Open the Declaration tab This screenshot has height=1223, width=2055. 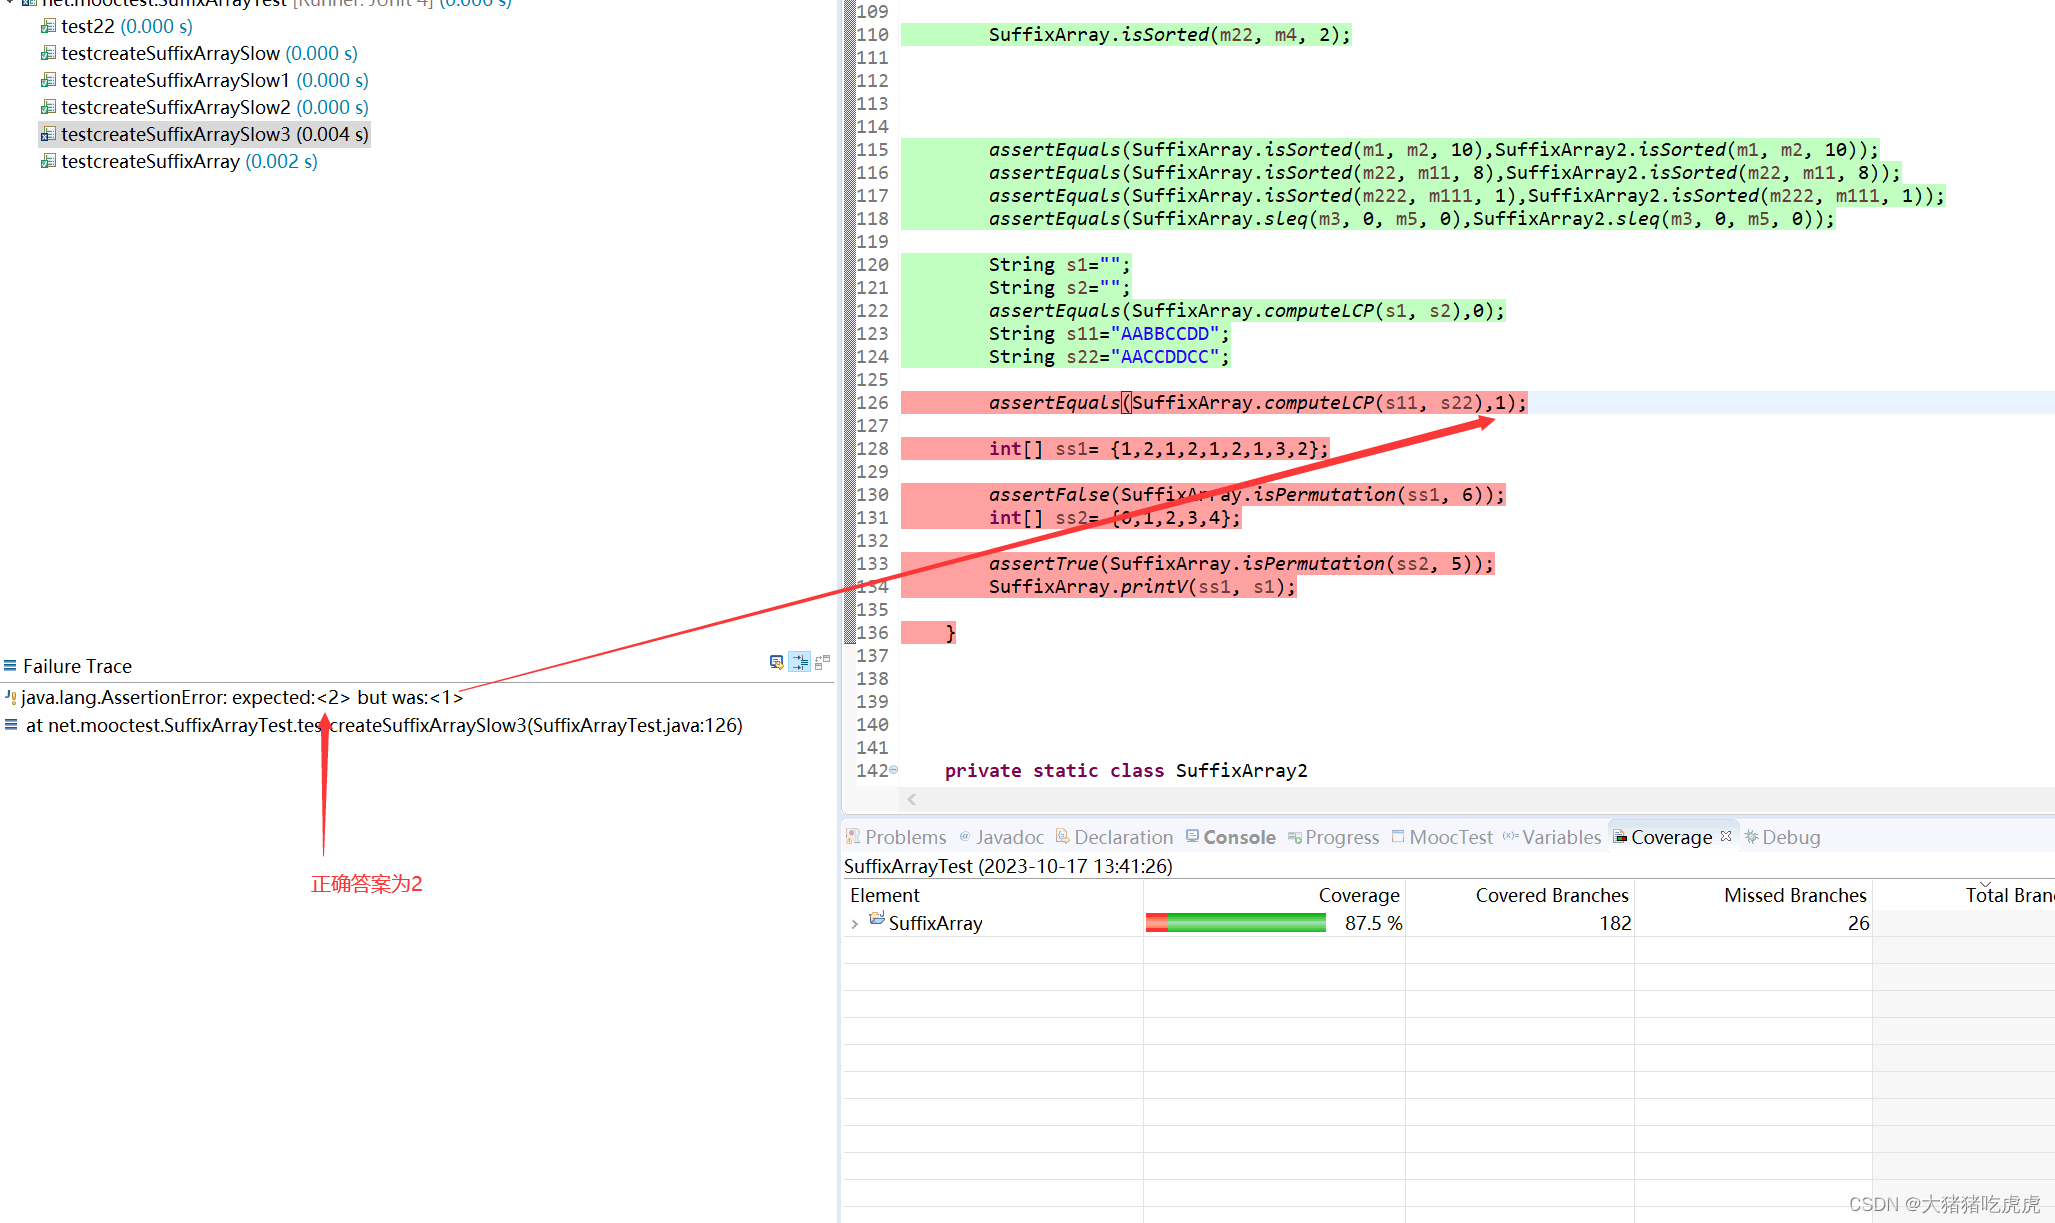point(1123,837)
